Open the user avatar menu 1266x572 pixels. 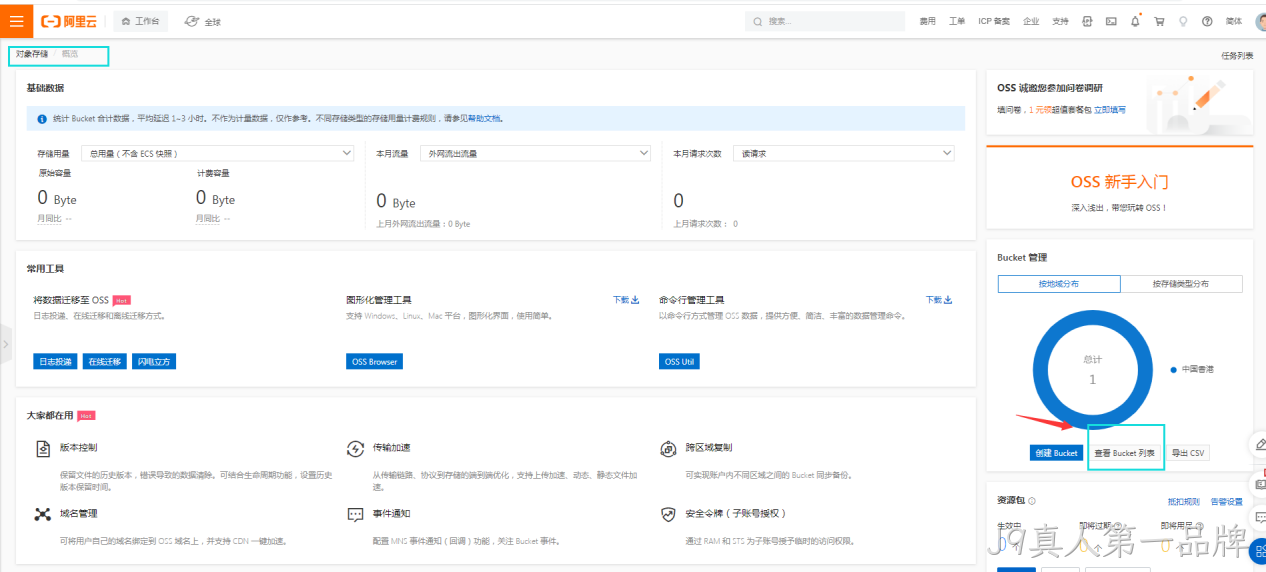coord(1260,21)
